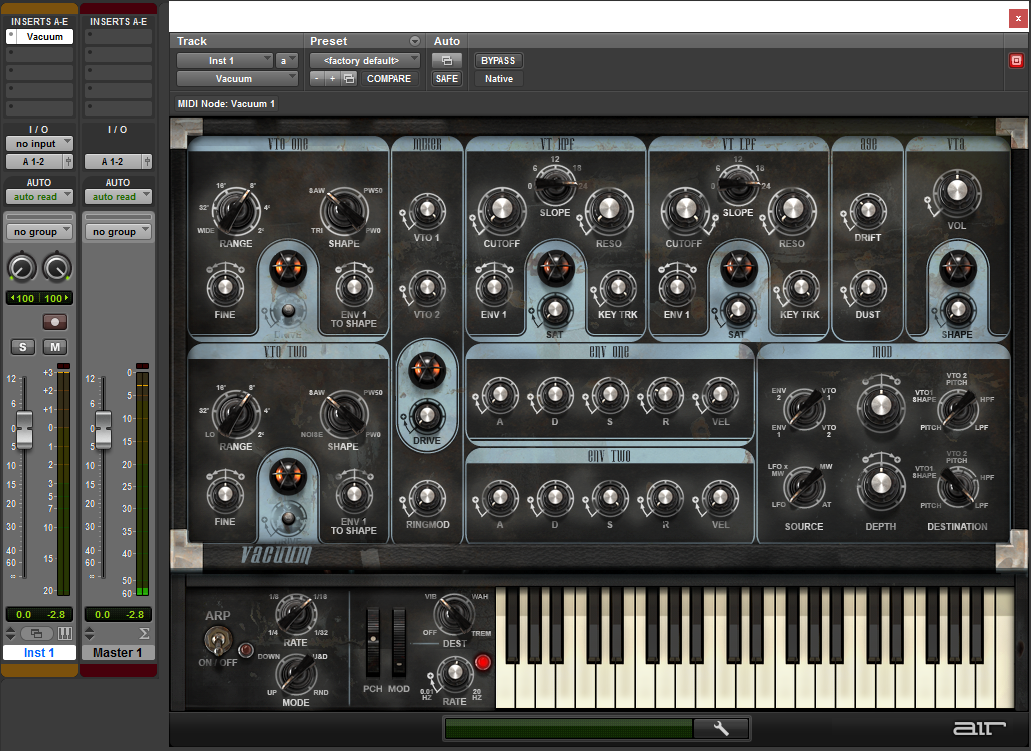This screenshot has width=1031, height=751.
Task: Click the Auto plug-in automation enable icon
Action: pyautogui.click(x=446, y=60)
